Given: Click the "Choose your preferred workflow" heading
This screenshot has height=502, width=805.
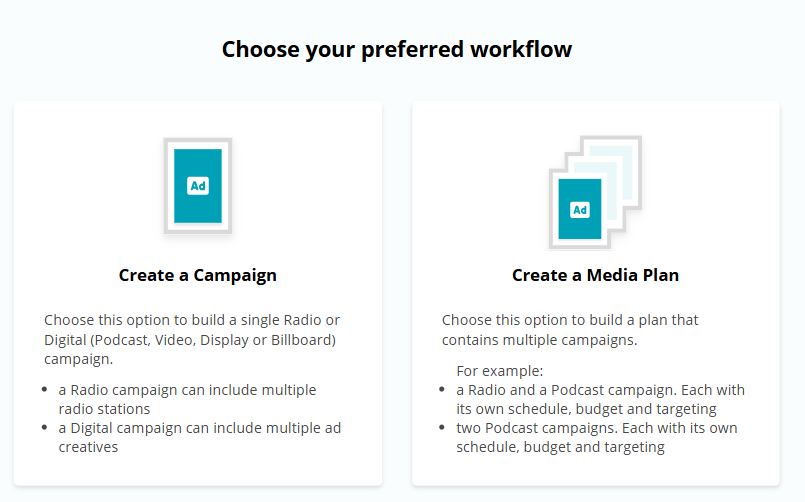Looking at the screenshot, I should (x=397, y=49).
